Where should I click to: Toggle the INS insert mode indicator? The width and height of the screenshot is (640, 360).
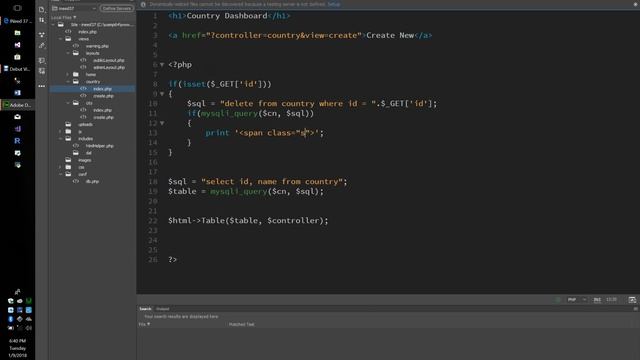click(x=597, y=300)
